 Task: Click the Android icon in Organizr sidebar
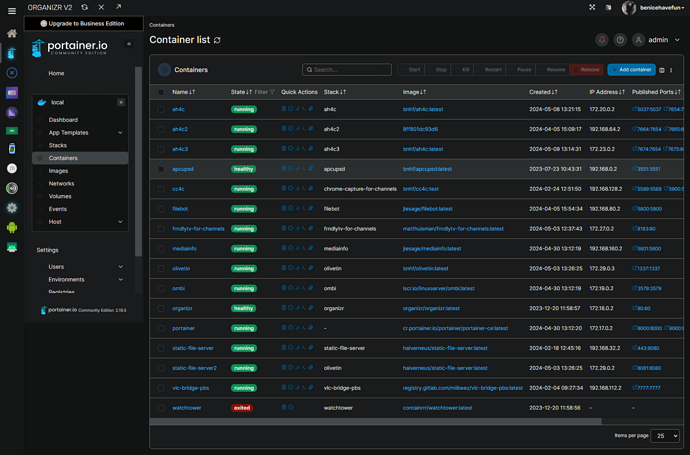pyautogui.click(x=12, y=227)
